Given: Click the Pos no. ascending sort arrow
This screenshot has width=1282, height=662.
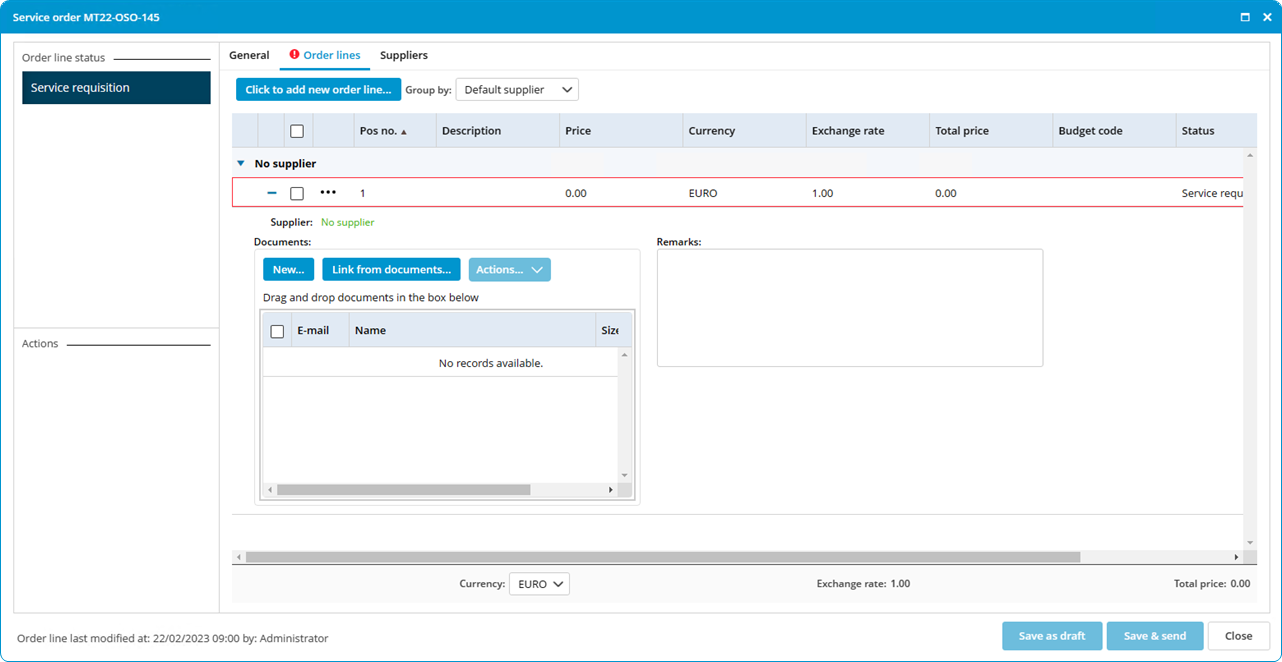Looking at the screenshot, I should [404, 132].
